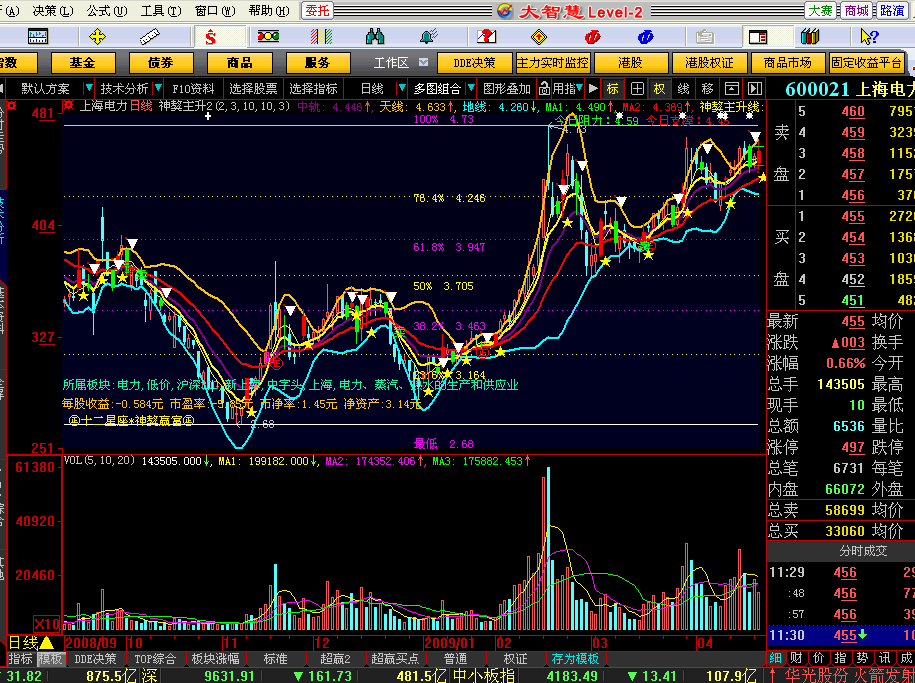Click the crosshair grid 田 icon
The width and height of the screenshot is (915, 683).
point(637,89)
